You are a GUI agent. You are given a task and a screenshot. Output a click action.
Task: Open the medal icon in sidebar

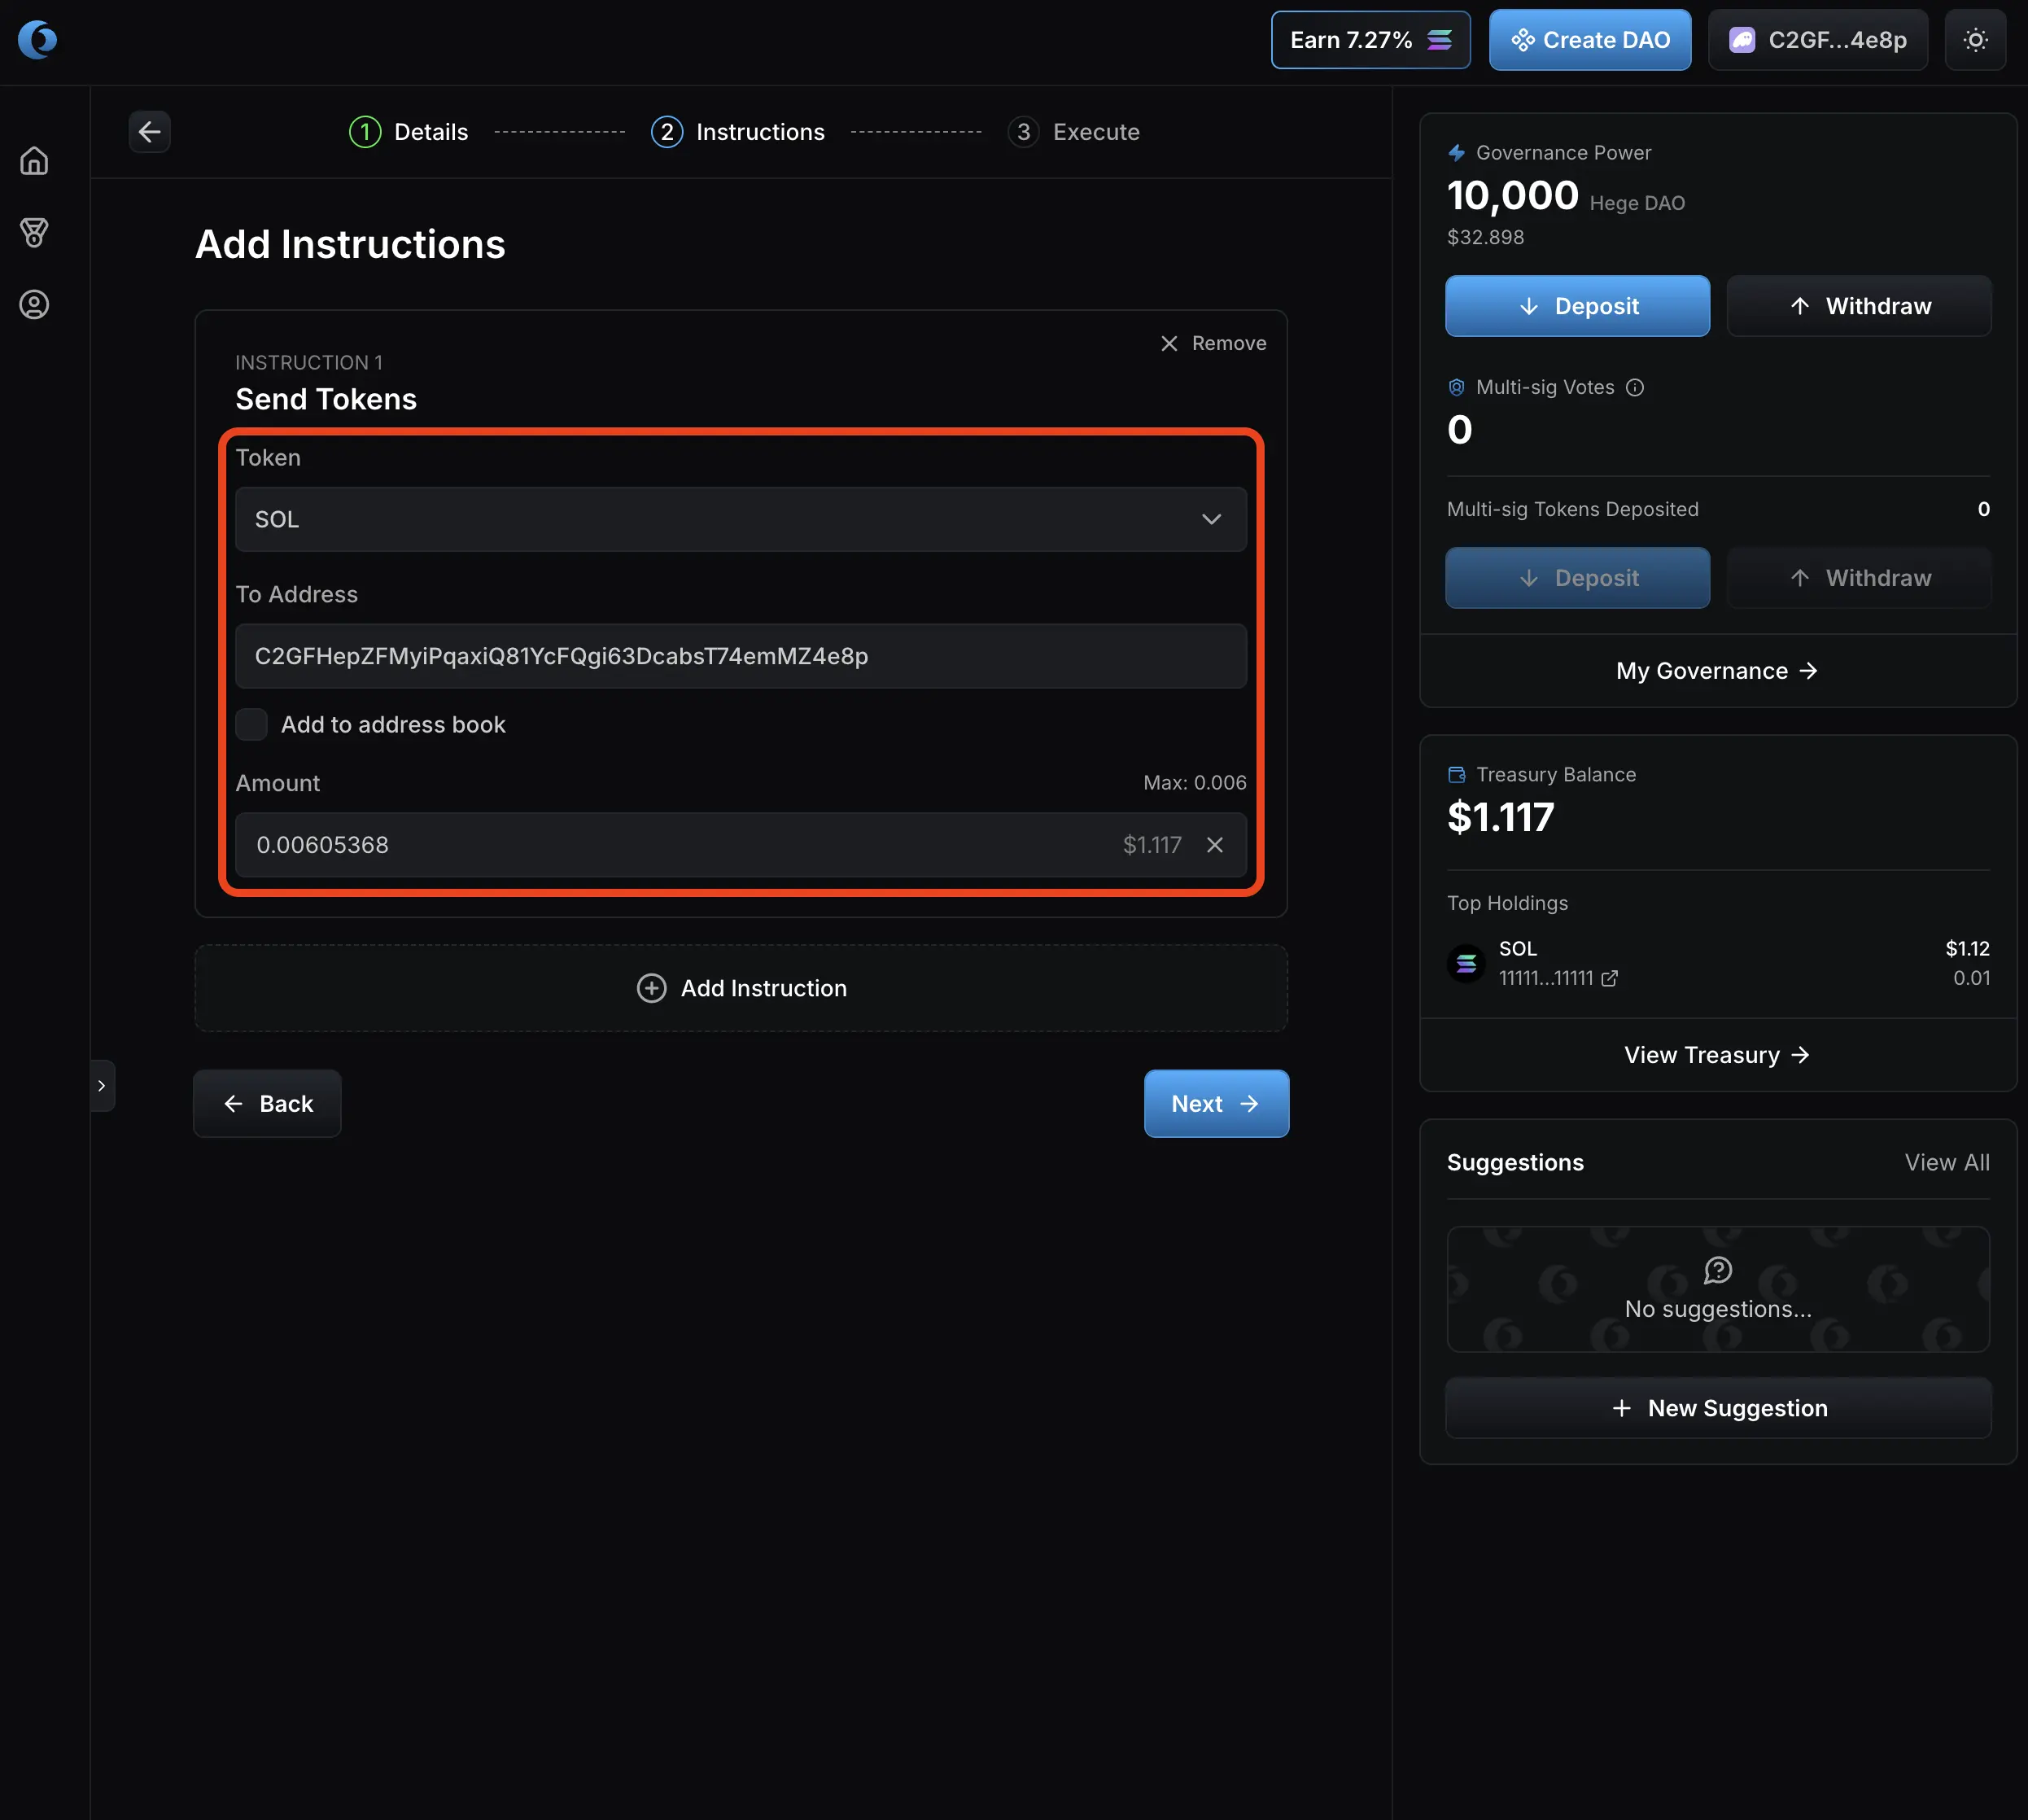point(34,233)
